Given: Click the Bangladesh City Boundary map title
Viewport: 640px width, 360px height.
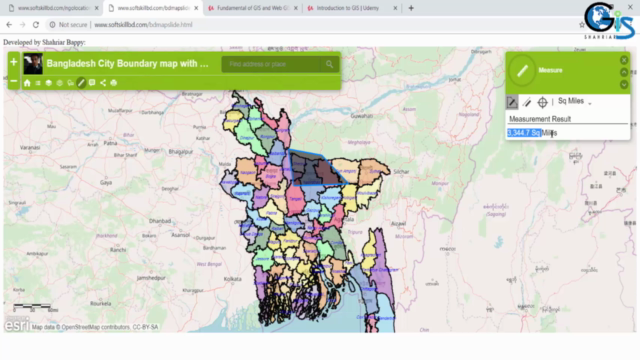Looking at the screenshot, I should pos(127,64).
